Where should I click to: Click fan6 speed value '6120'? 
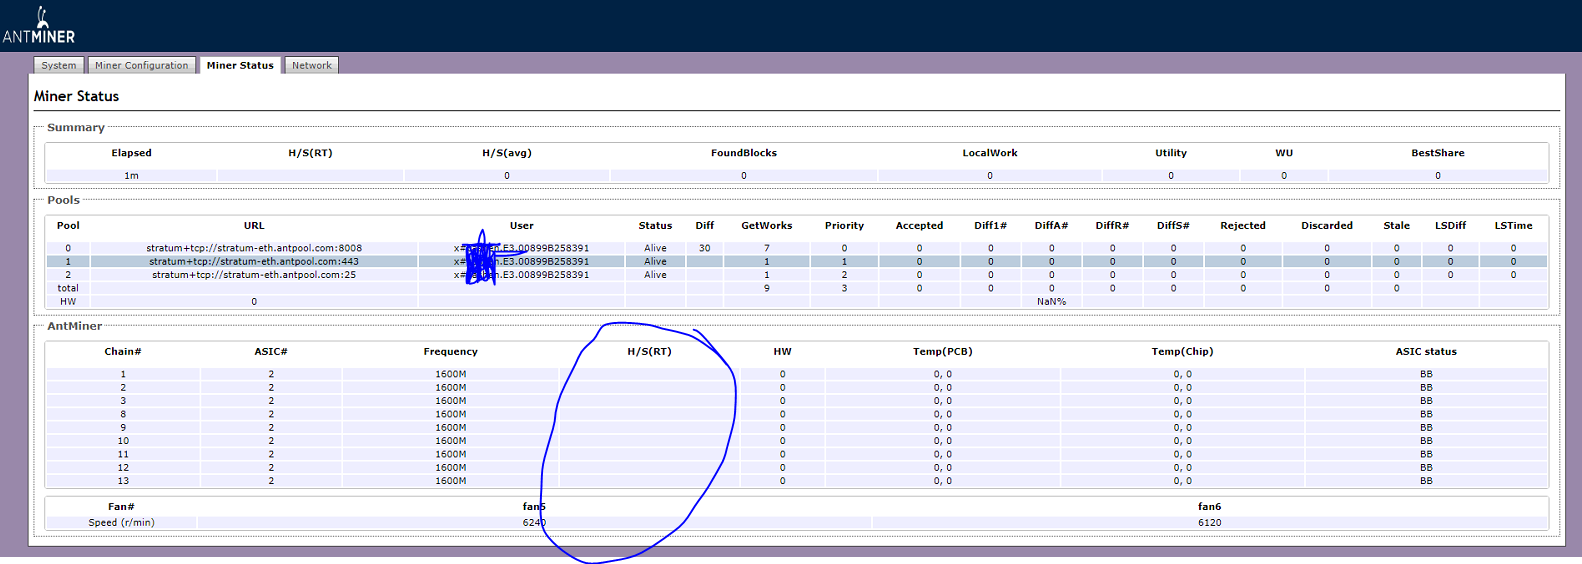tap(1210, 523)
